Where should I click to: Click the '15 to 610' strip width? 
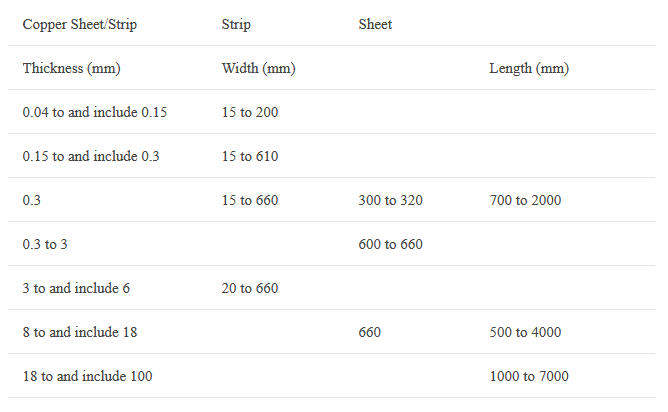[250, 156]
